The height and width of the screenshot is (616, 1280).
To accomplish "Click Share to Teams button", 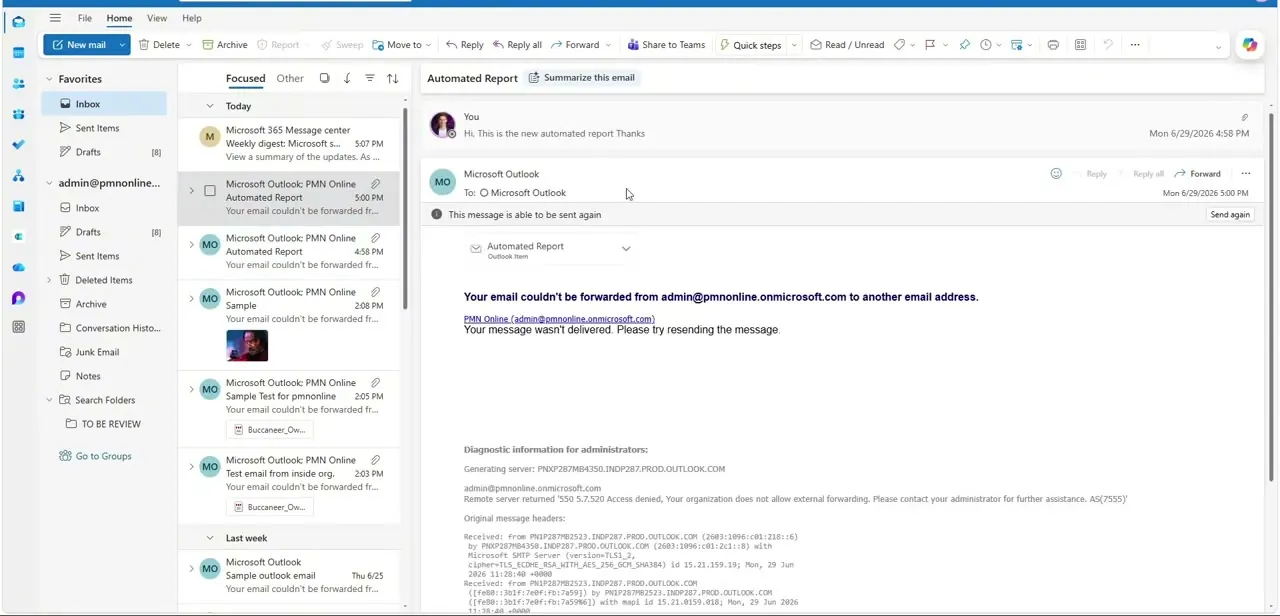I will coord(666,45).
